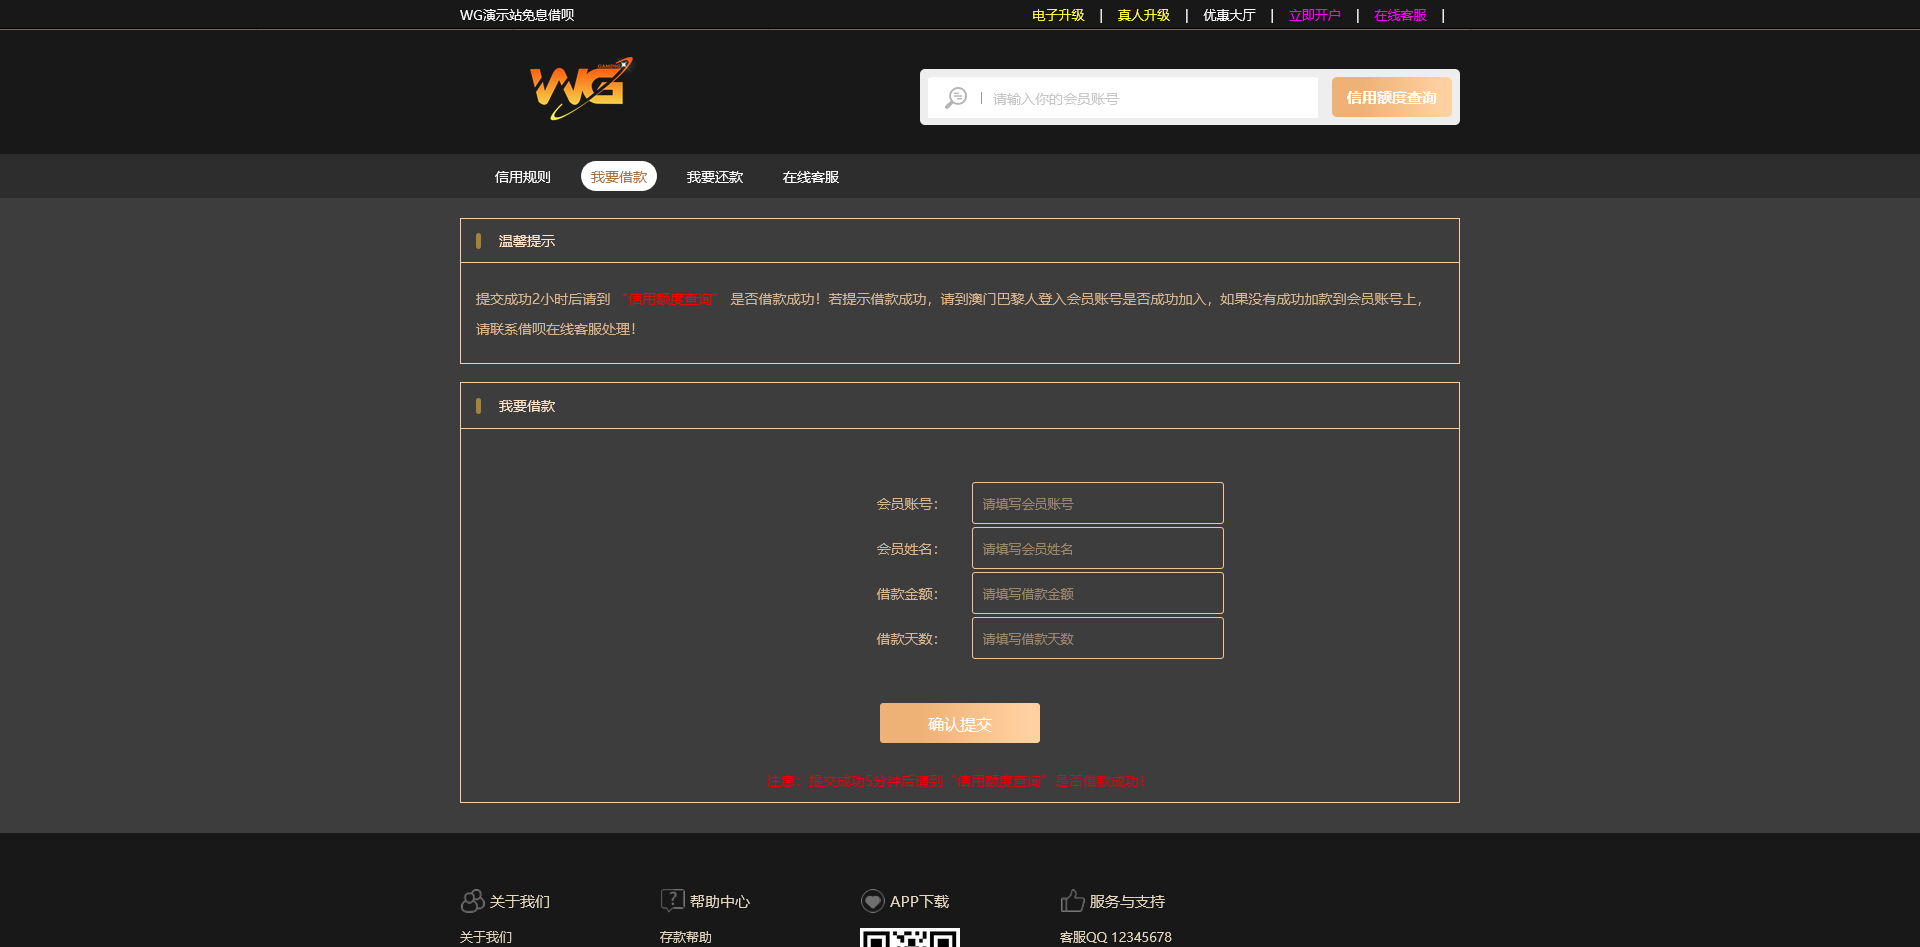Focus the 会员账号 input field
This screenshot has height=947, width=1920.
coord(1097,503)
